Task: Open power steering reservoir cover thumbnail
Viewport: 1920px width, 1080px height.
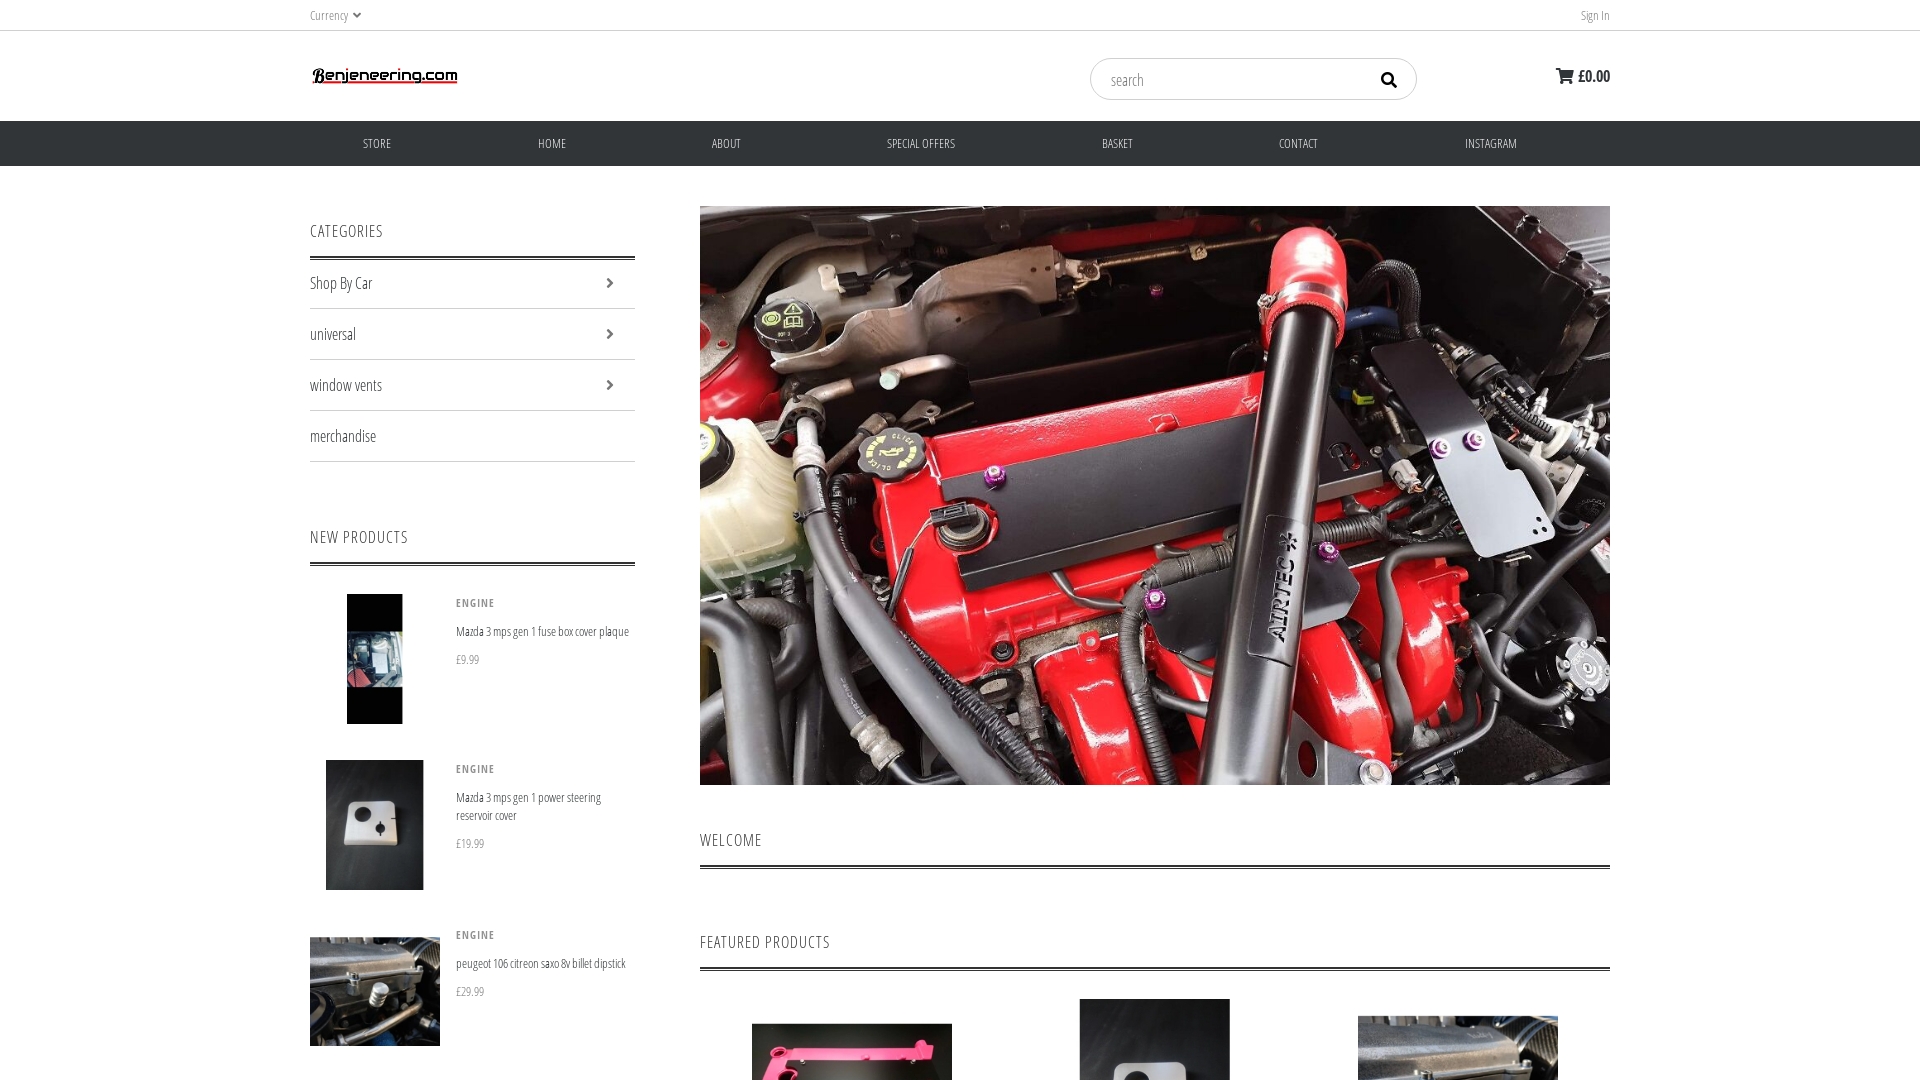Action: click(x=375, y=825)
